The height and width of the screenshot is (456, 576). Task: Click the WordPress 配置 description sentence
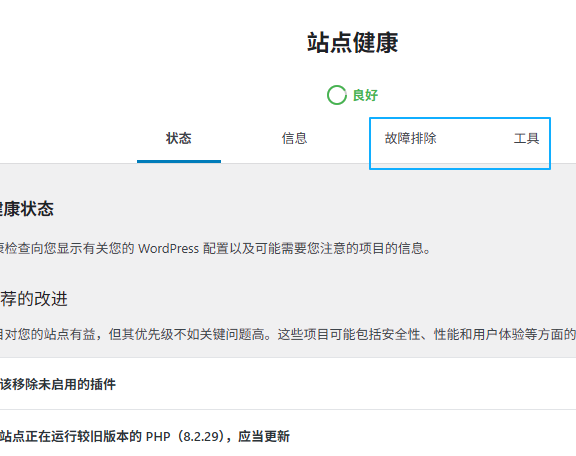tap(215, 249)
